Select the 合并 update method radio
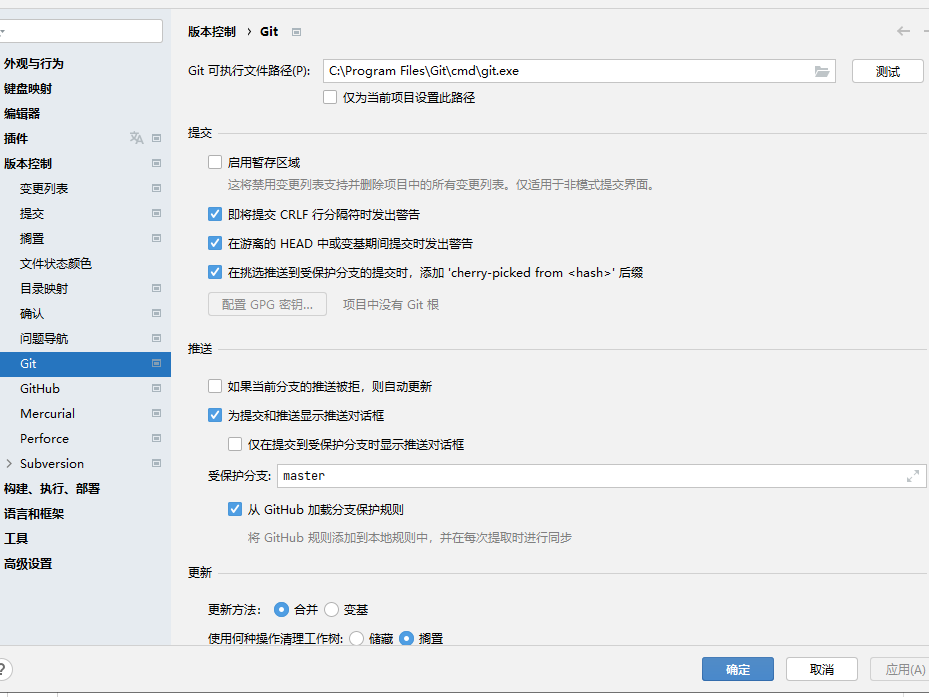929x697 pixels. [x=281, y=609]
